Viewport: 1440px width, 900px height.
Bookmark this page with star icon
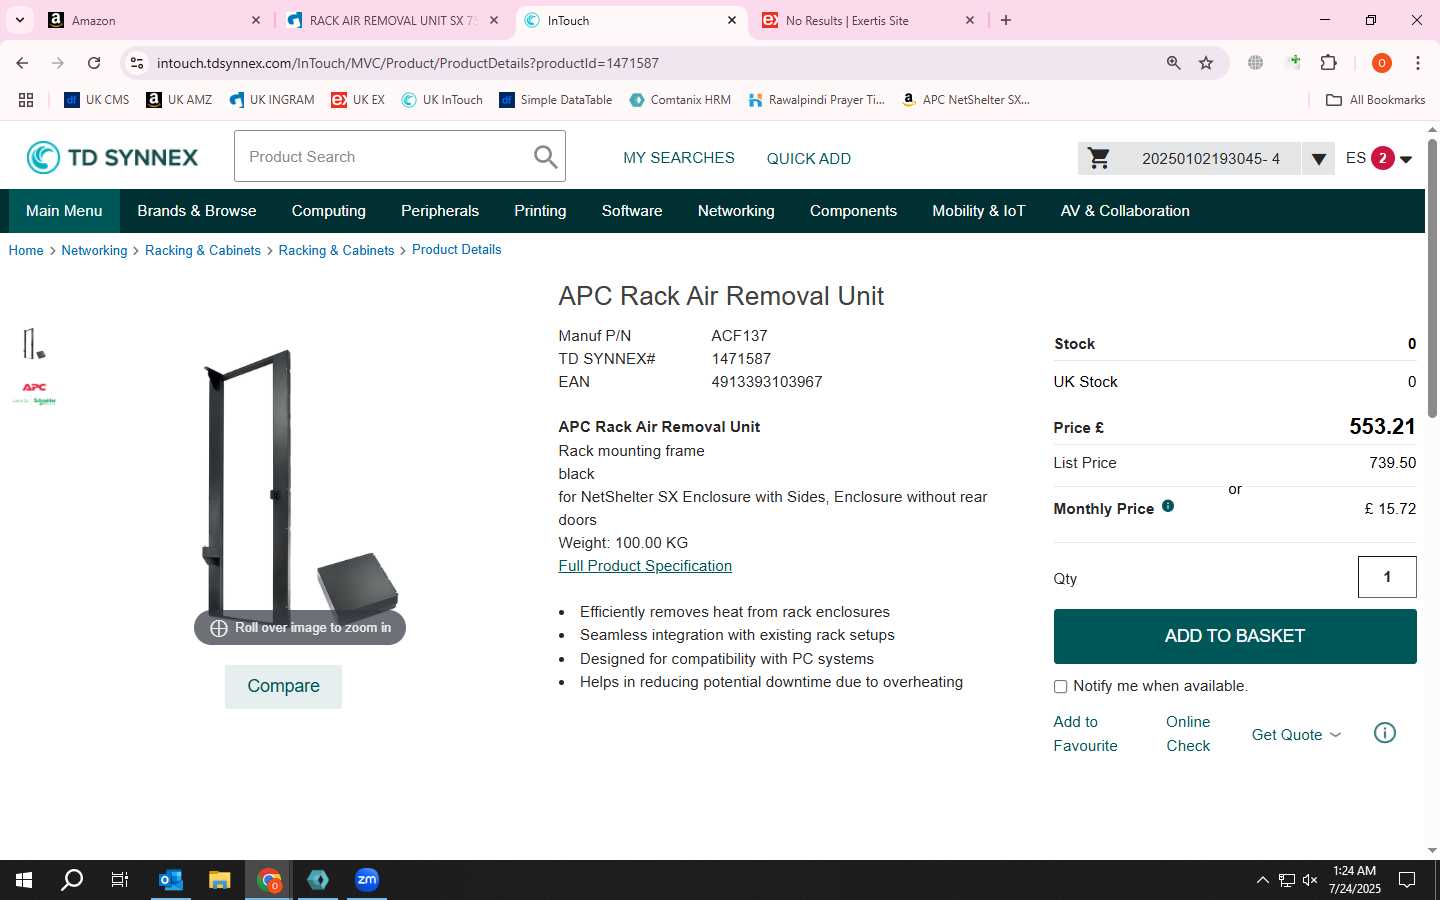[1206, 63]
